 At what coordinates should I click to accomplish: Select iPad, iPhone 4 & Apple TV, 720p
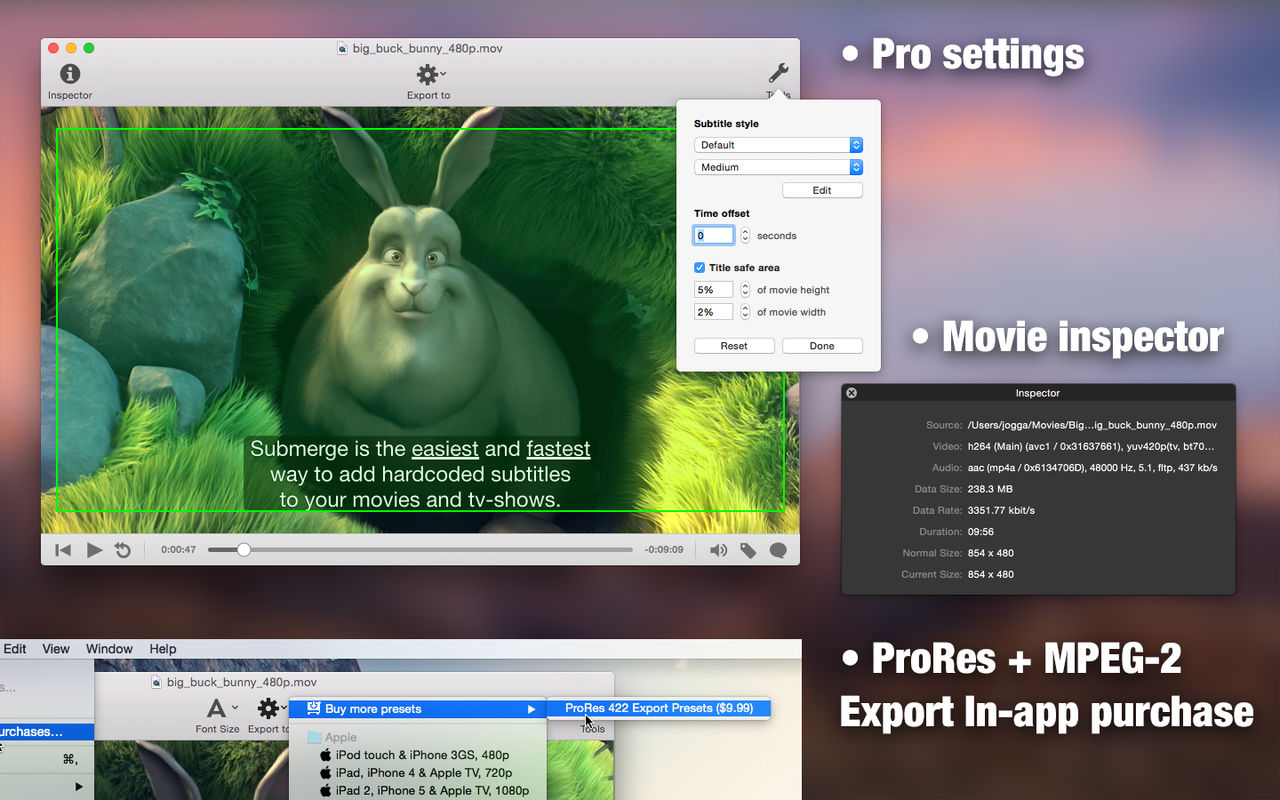416,773
